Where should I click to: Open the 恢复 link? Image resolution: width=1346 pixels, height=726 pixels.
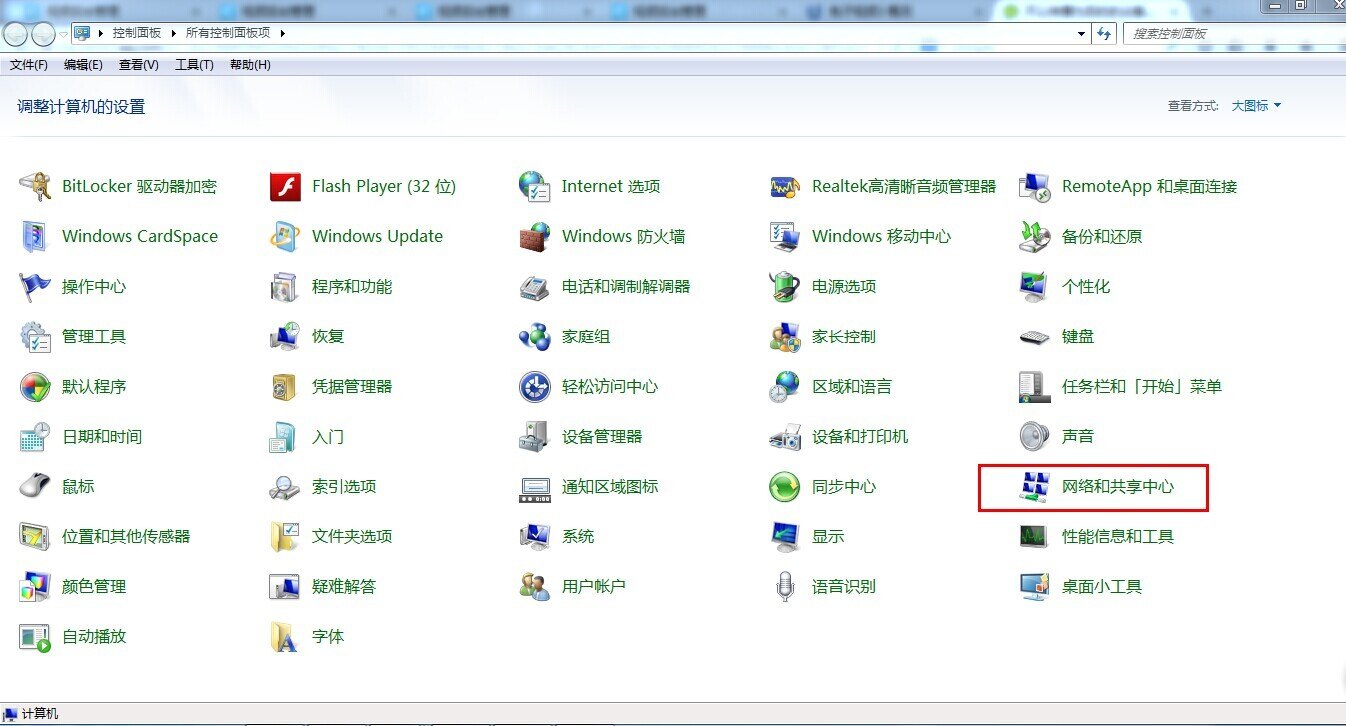pyautogui.click(x=328, y=336)
